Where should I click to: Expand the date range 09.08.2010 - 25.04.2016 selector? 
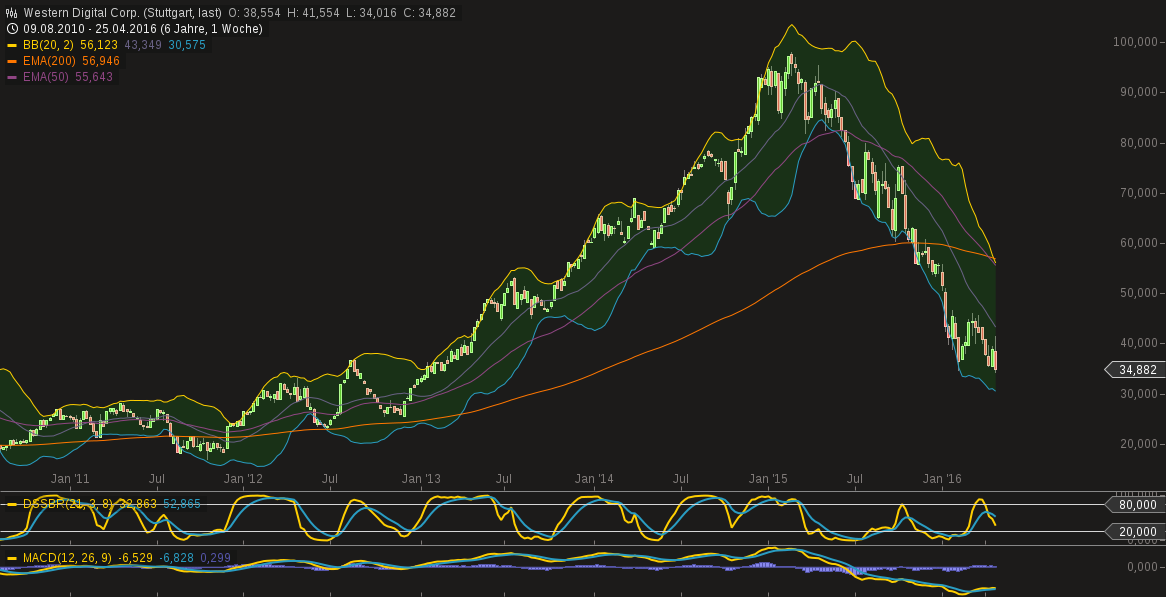tap(90, 28)
